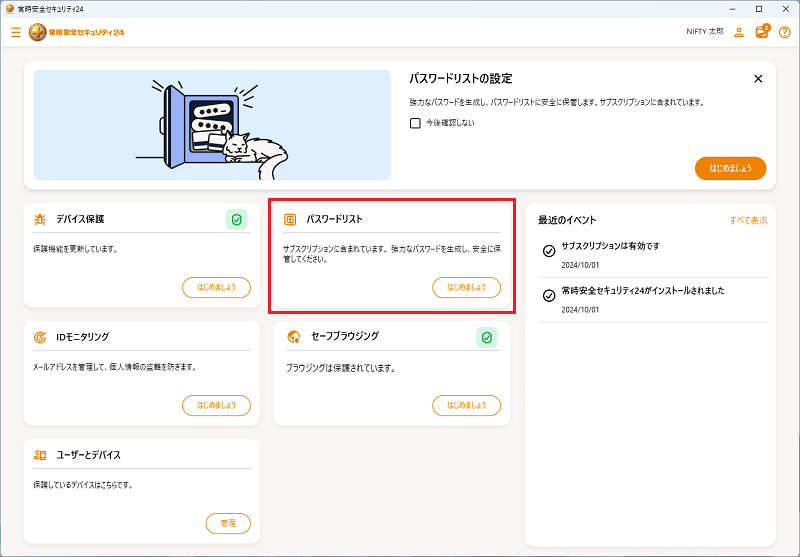Click ブラウジングは保護されています status text
This screenshot has width=800, height=557.
(341, 368)
